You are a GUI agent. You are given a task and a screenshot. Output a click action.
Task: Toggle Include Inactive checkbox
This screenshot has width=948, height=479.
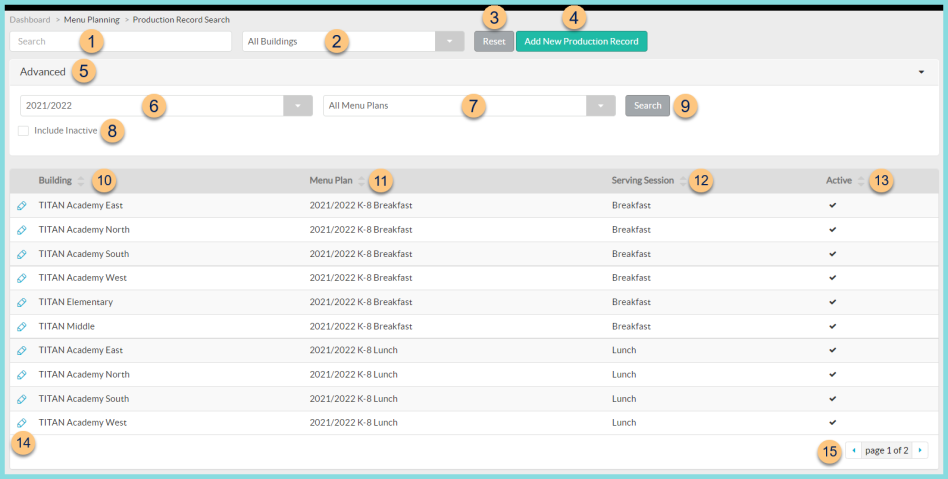24,131
